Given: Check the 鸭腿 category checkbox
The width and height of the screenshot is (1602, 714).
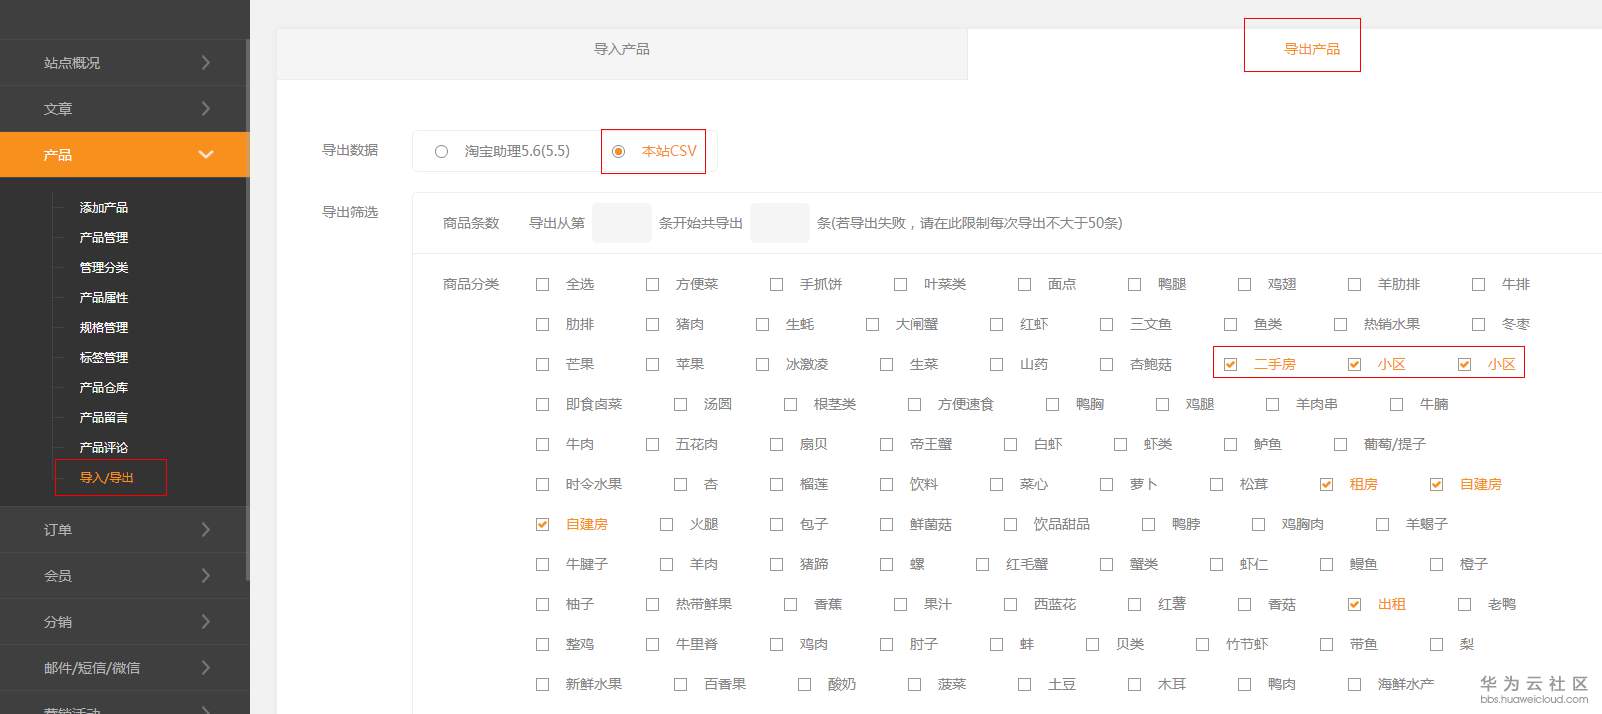Looking at the screenshot, I should (1134, 284).
